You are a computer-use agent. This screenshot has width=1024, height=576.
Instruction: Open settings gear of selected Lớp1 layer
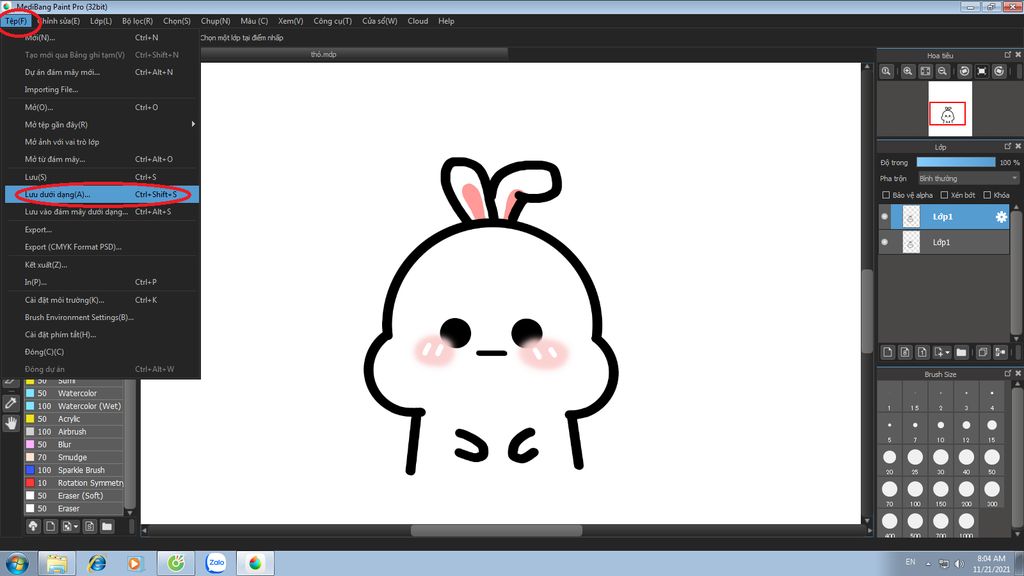pyautogui.click(x=1001, y=217)
